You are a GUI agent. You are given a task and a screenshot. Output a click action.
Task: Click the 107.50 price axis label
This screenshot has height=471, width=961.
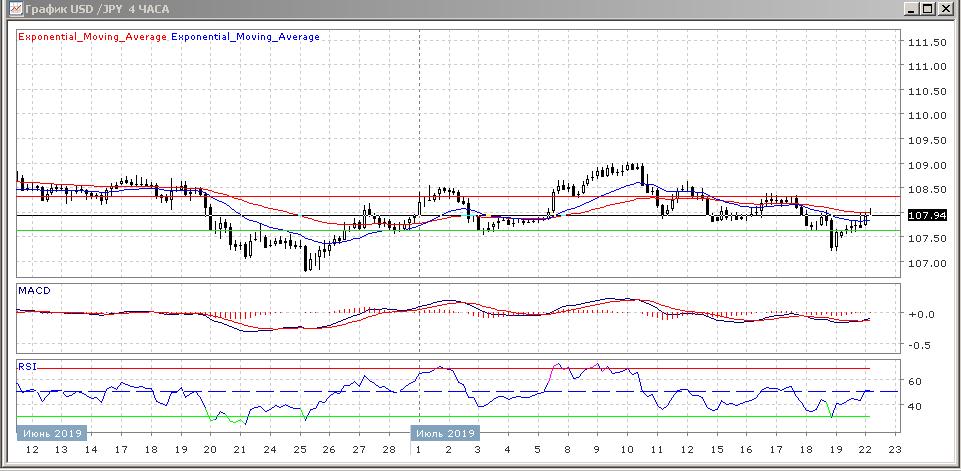point(927,238)
